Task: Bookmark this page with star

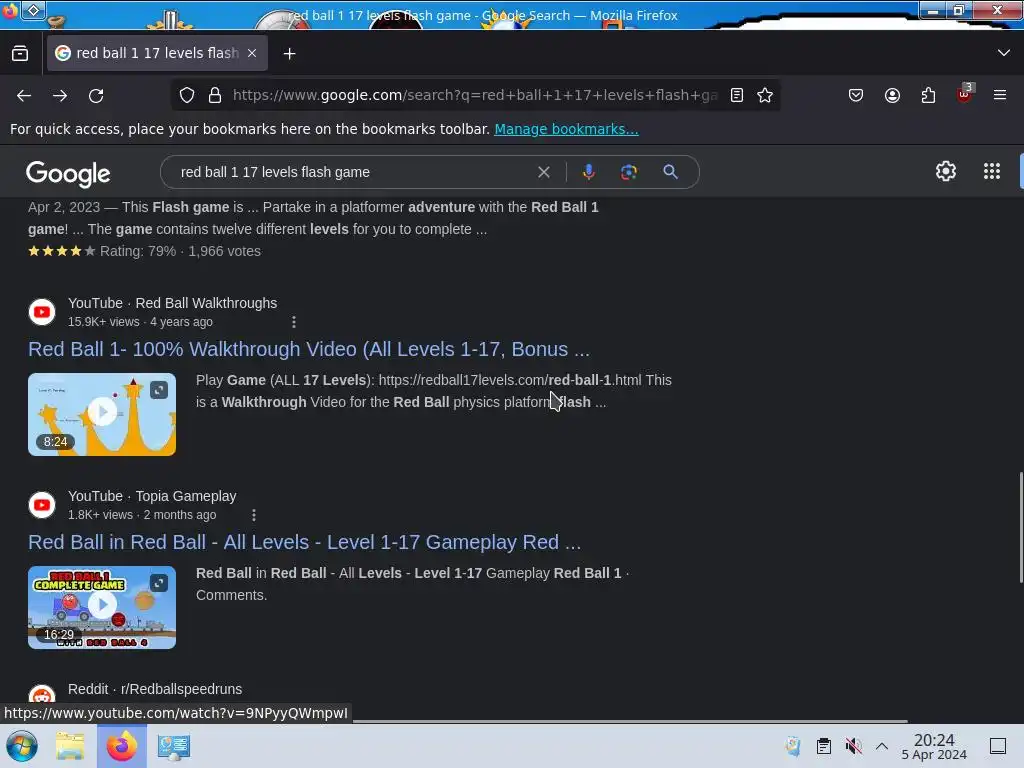Action: [765, 95]
